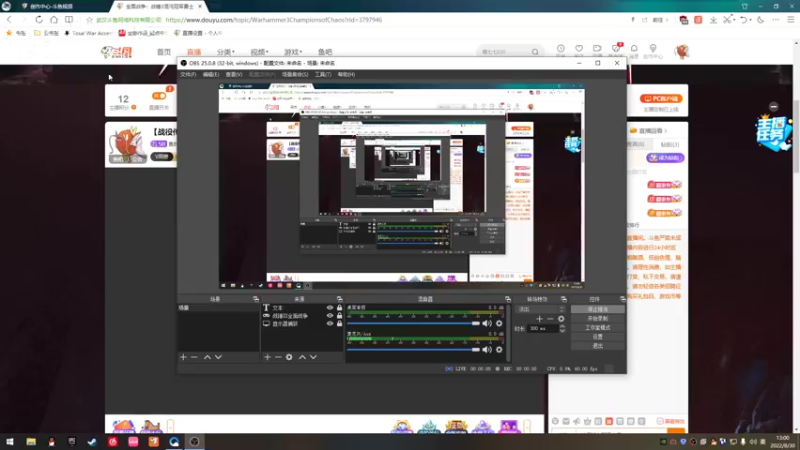Screen dimensions: 800x450
Task: Decrease transition duration with down arrow
Action: point(562,331)
